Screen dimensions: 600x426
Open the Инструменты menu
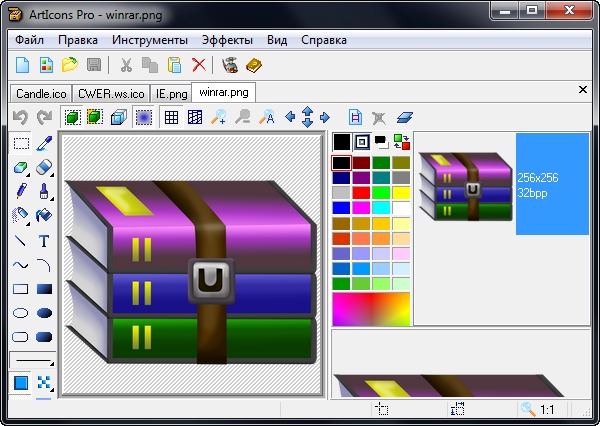tap(150, 40)
